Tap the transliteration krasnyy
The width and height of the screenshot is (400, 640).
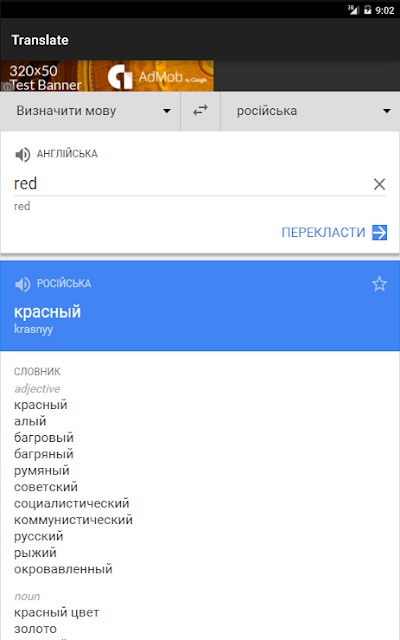point(33,329)
